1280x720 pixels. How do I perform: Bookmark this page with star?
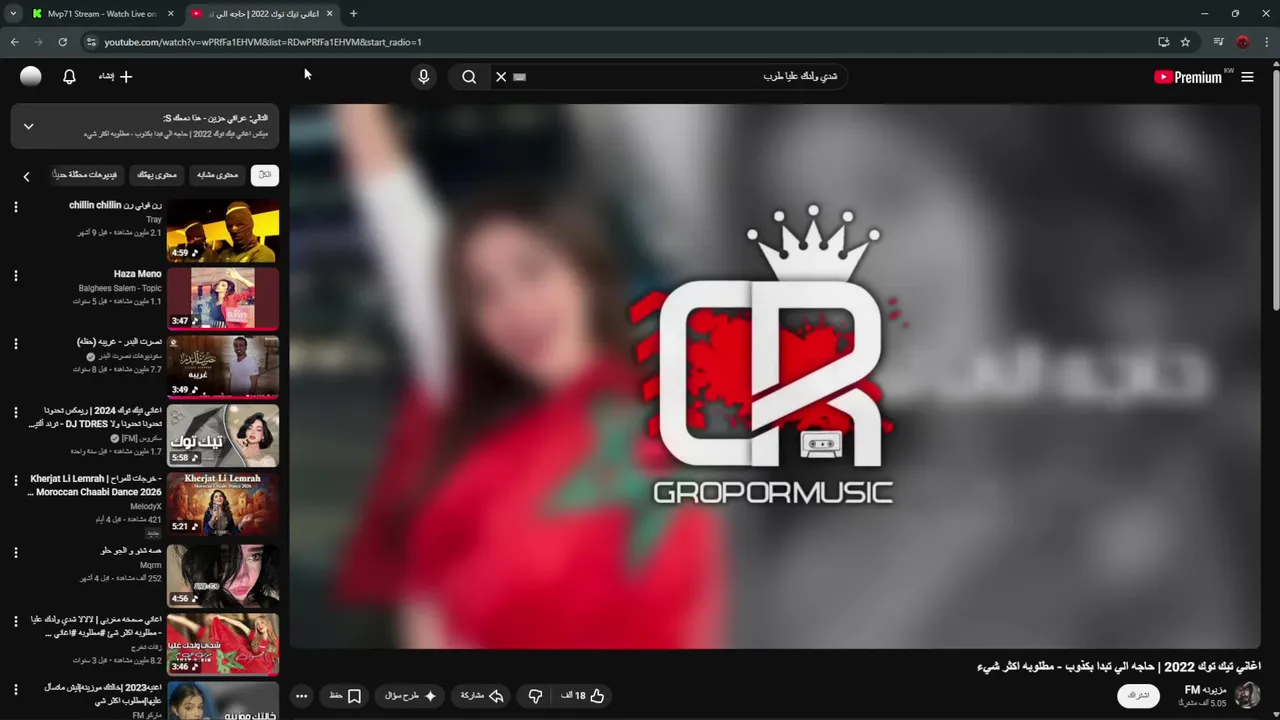click(1185, 42)
